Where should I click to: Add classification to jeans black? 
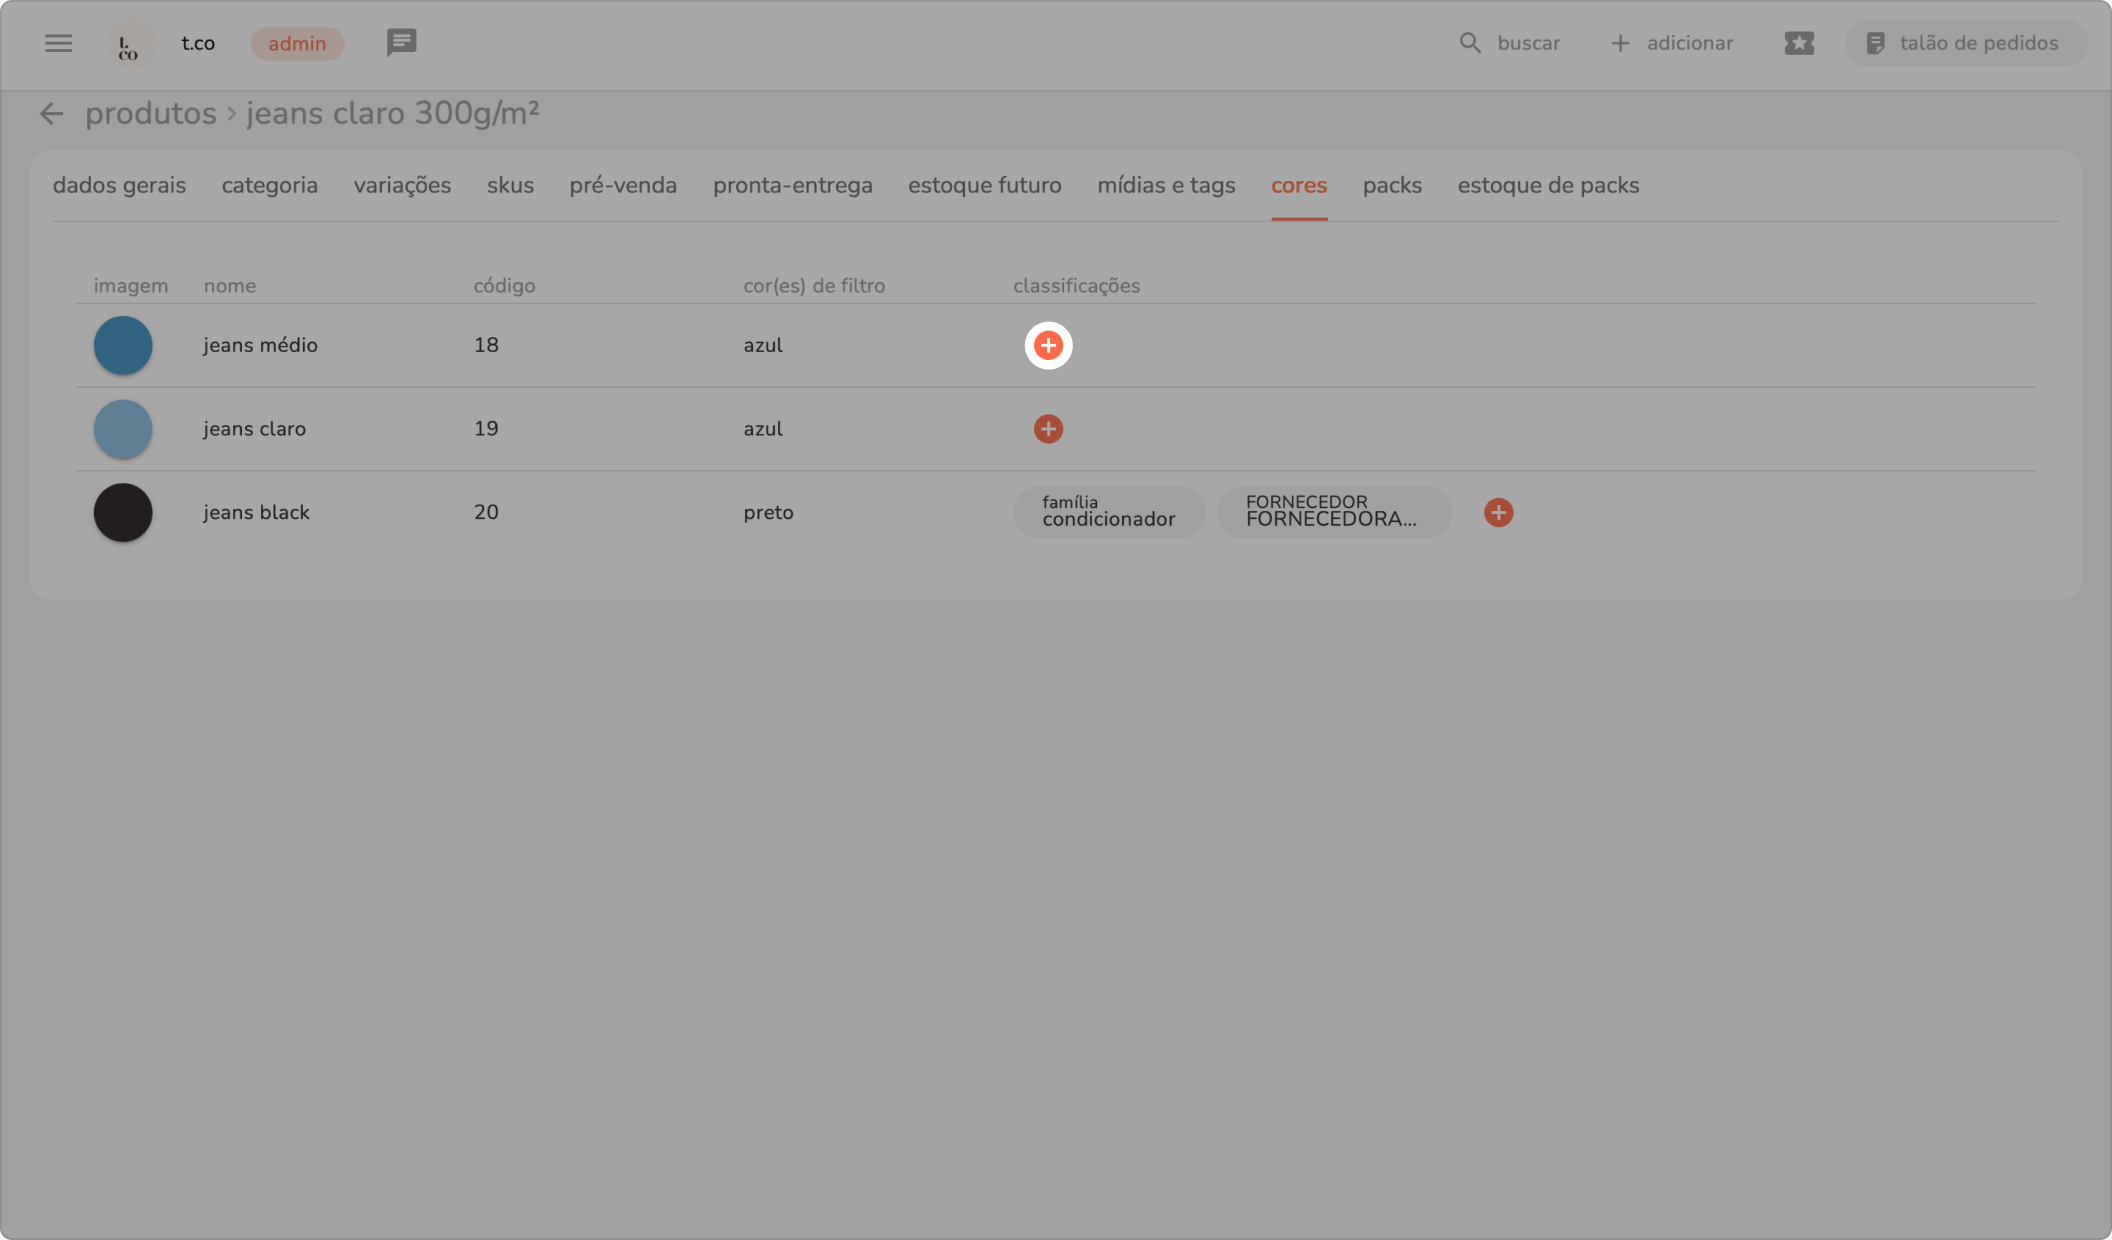[1498, 513]
